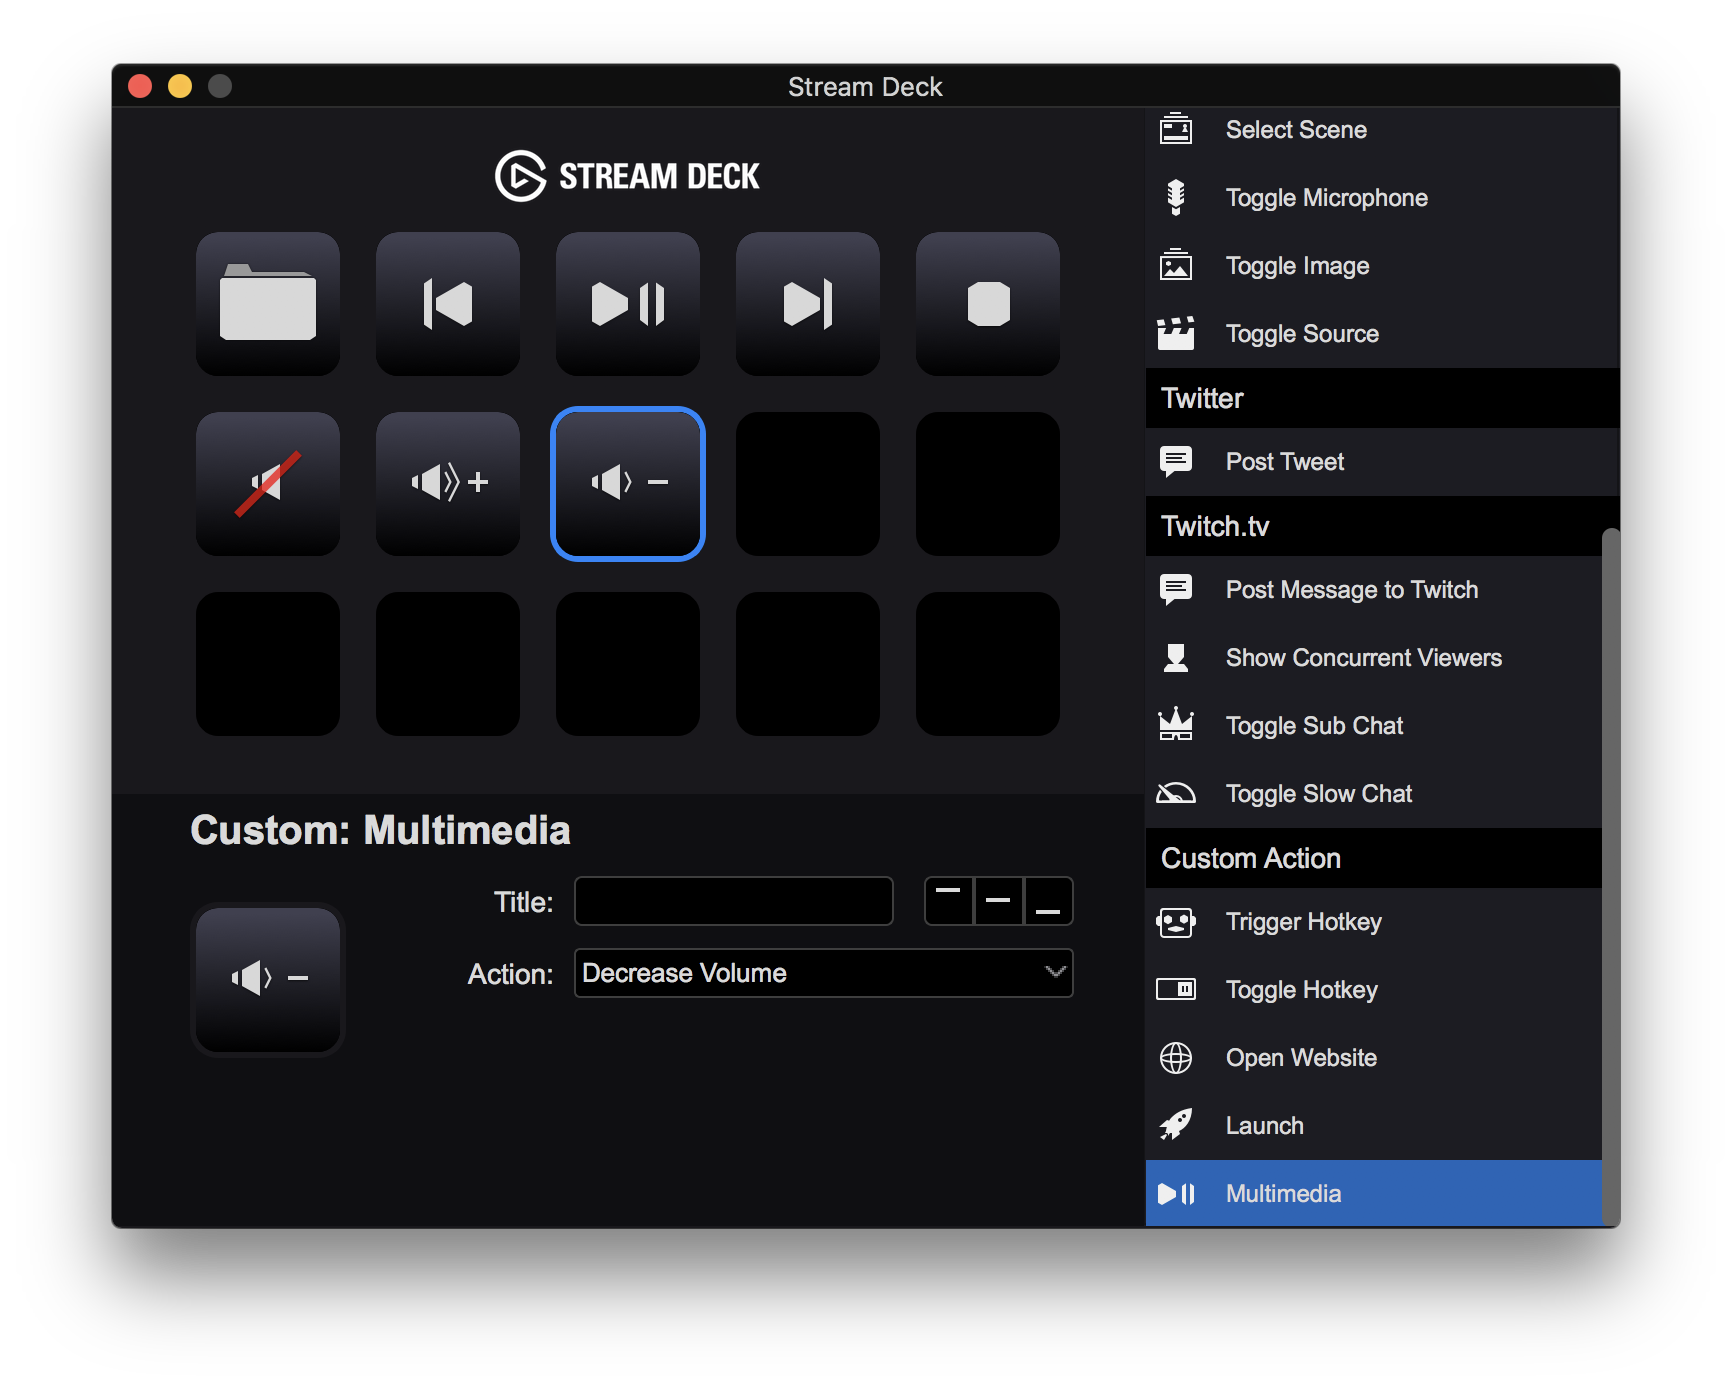The image size is (1732, 1388).
Task: Minimize the Stream Deck window
Action: pos(180,86)
